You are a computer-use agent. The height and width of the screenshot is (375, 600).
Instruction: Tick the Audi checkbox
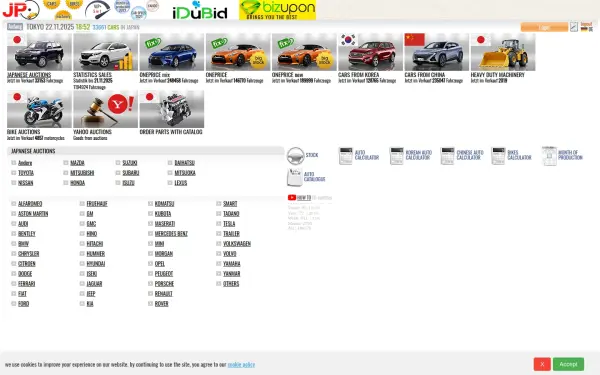(14, 223)
